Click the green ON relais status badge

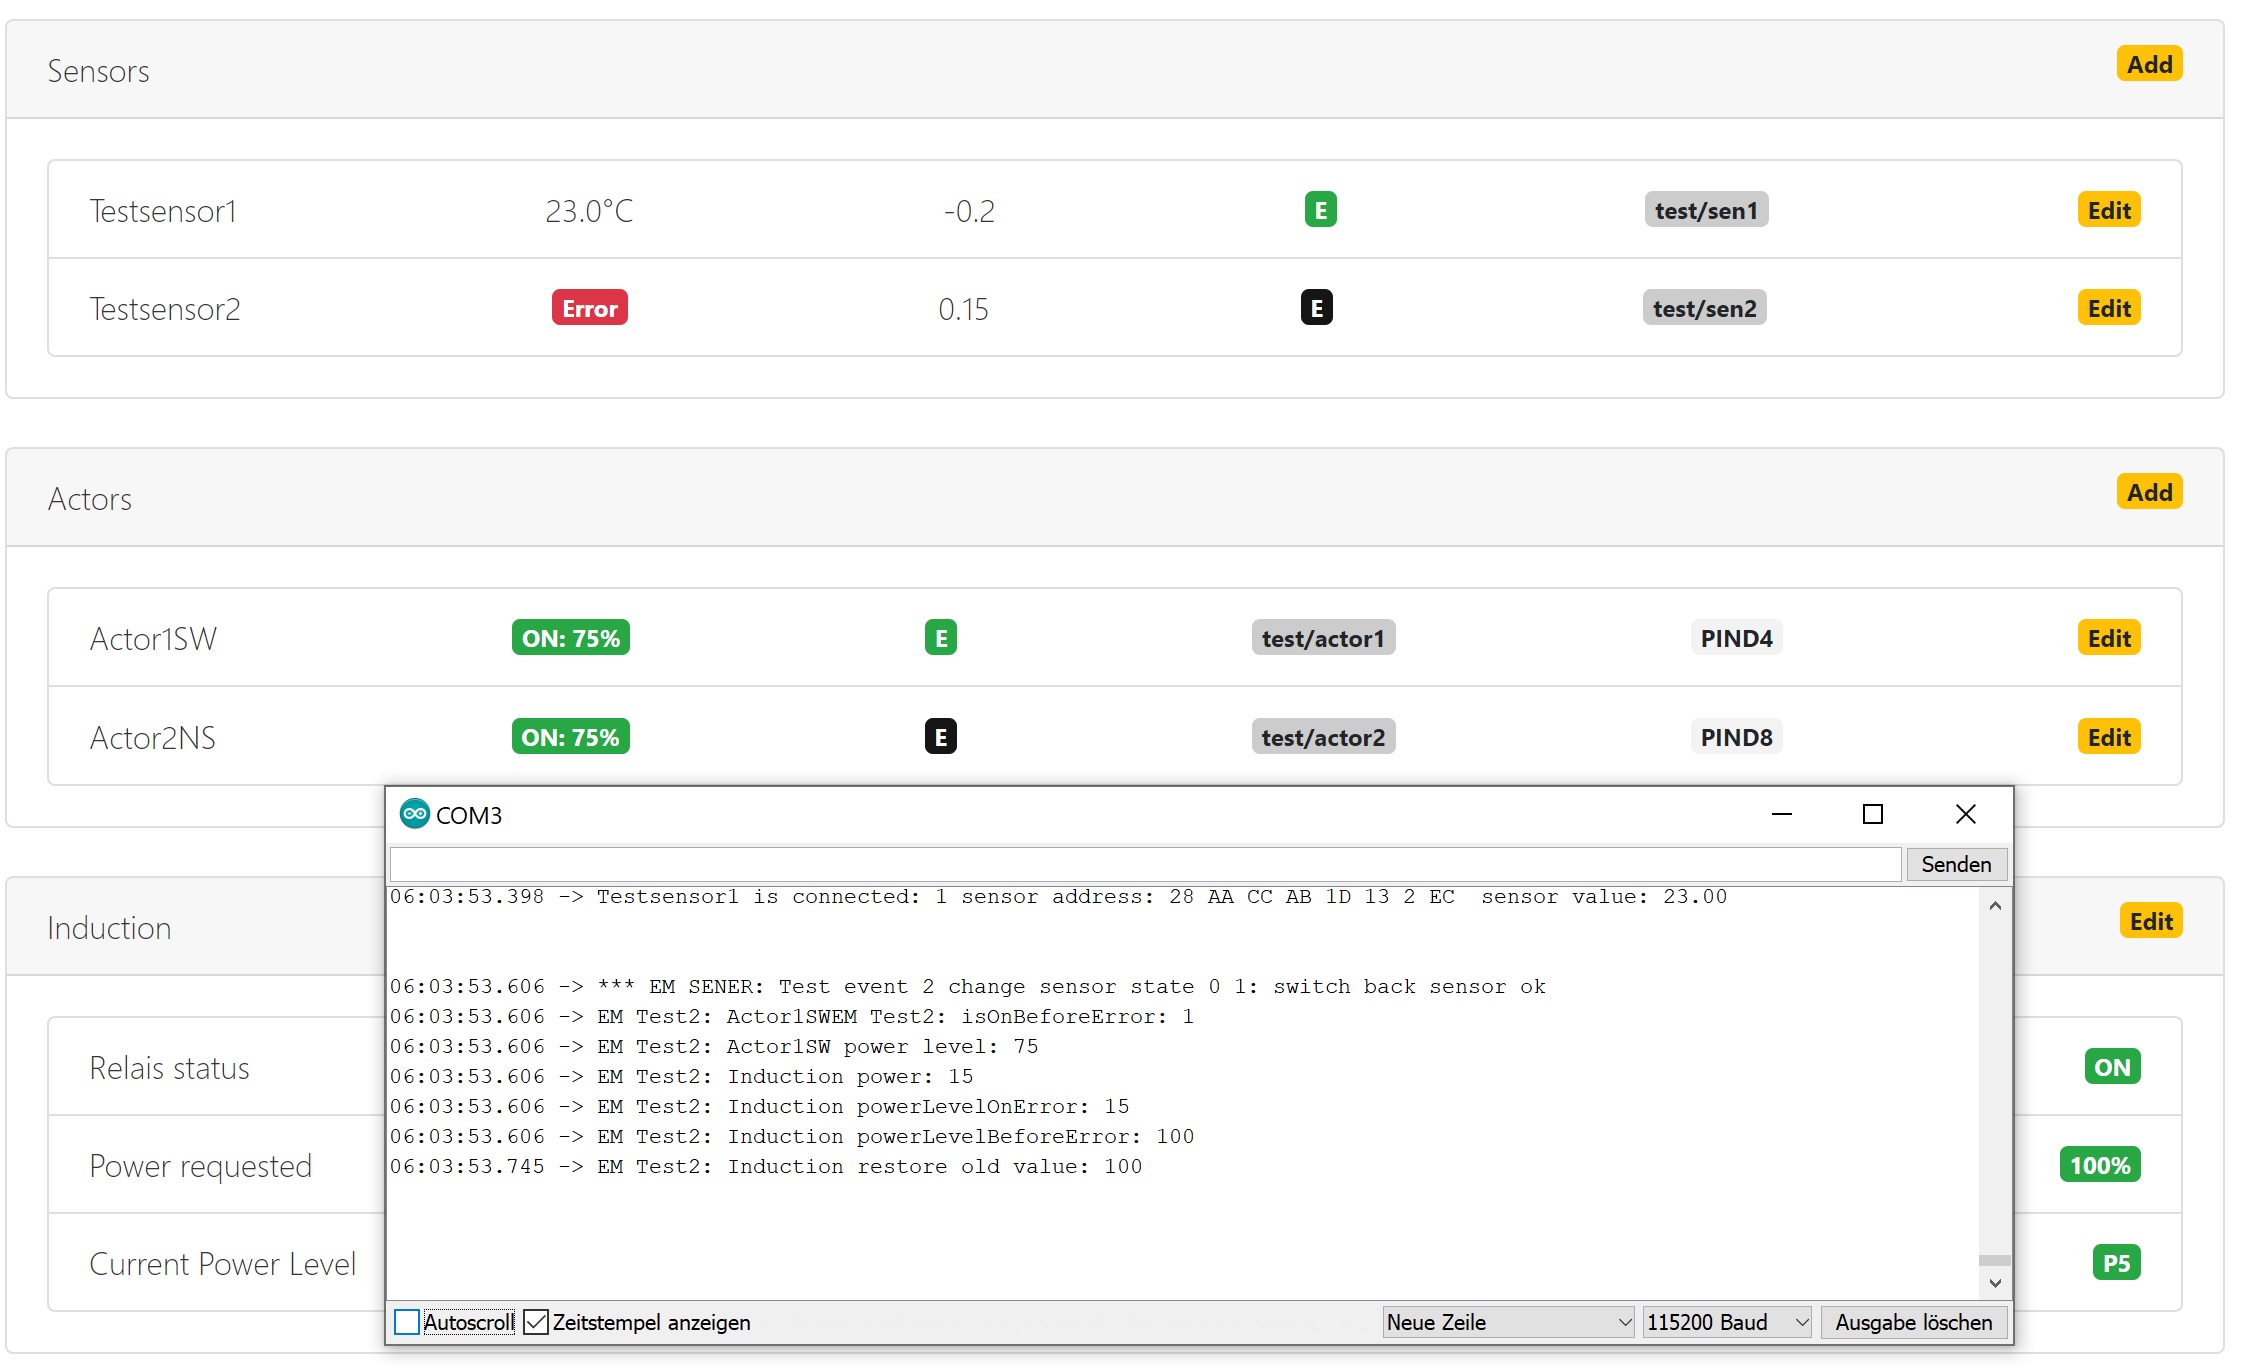pyautogui.click(x=2111, y=1067)
